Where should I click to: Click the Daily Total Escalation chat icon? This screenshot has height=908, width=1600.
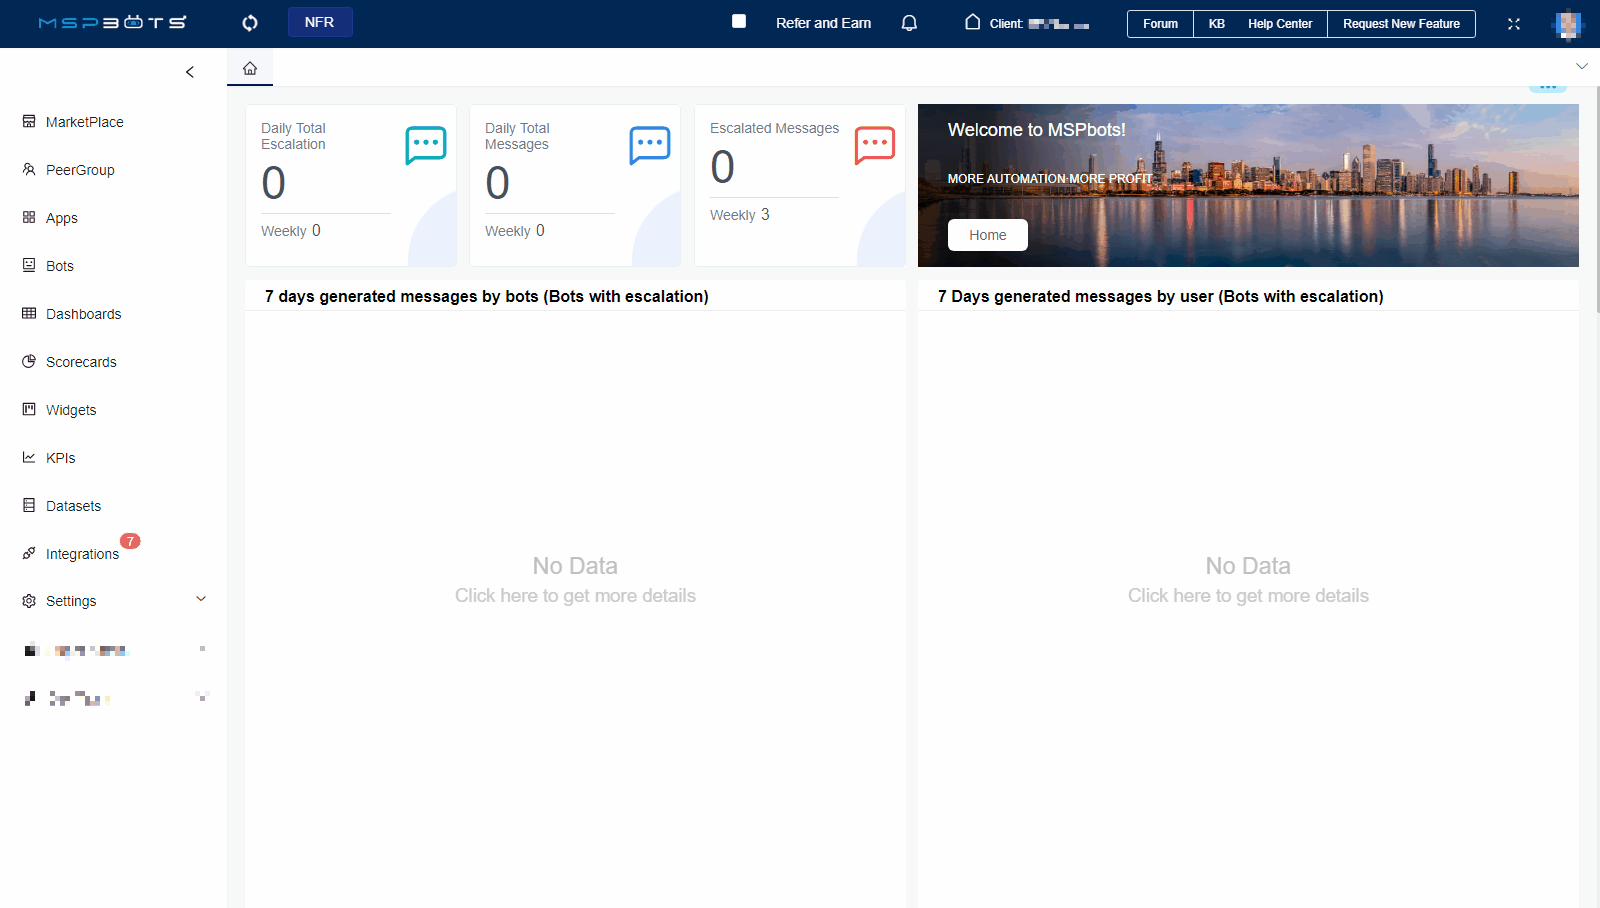(426, 145)
